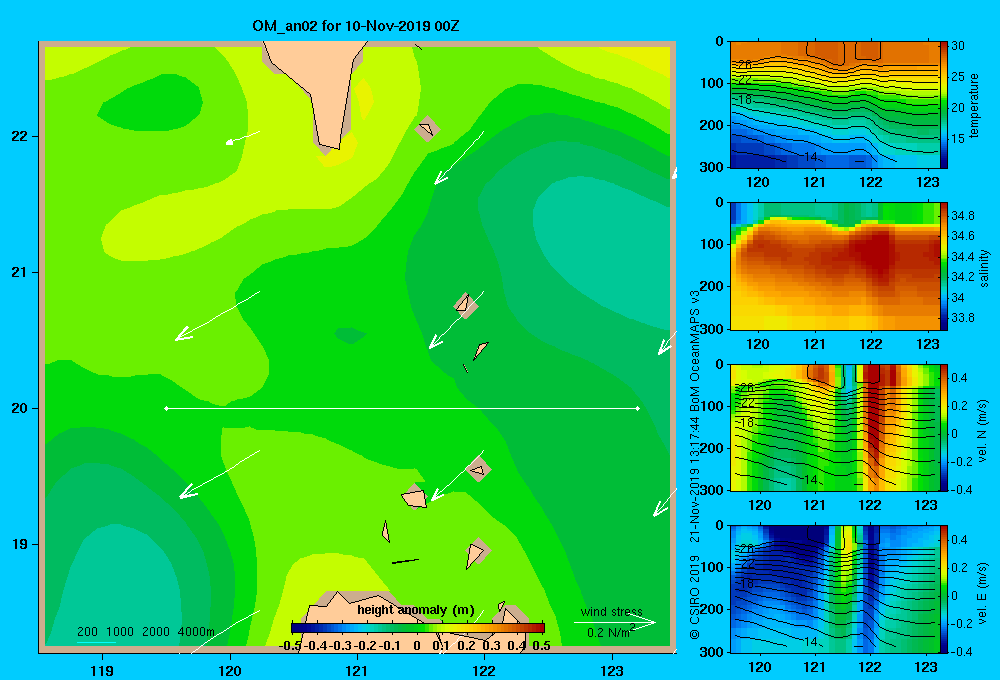
Task: Click the short wind arrow near 120E 22N
Action: [242, 138]
